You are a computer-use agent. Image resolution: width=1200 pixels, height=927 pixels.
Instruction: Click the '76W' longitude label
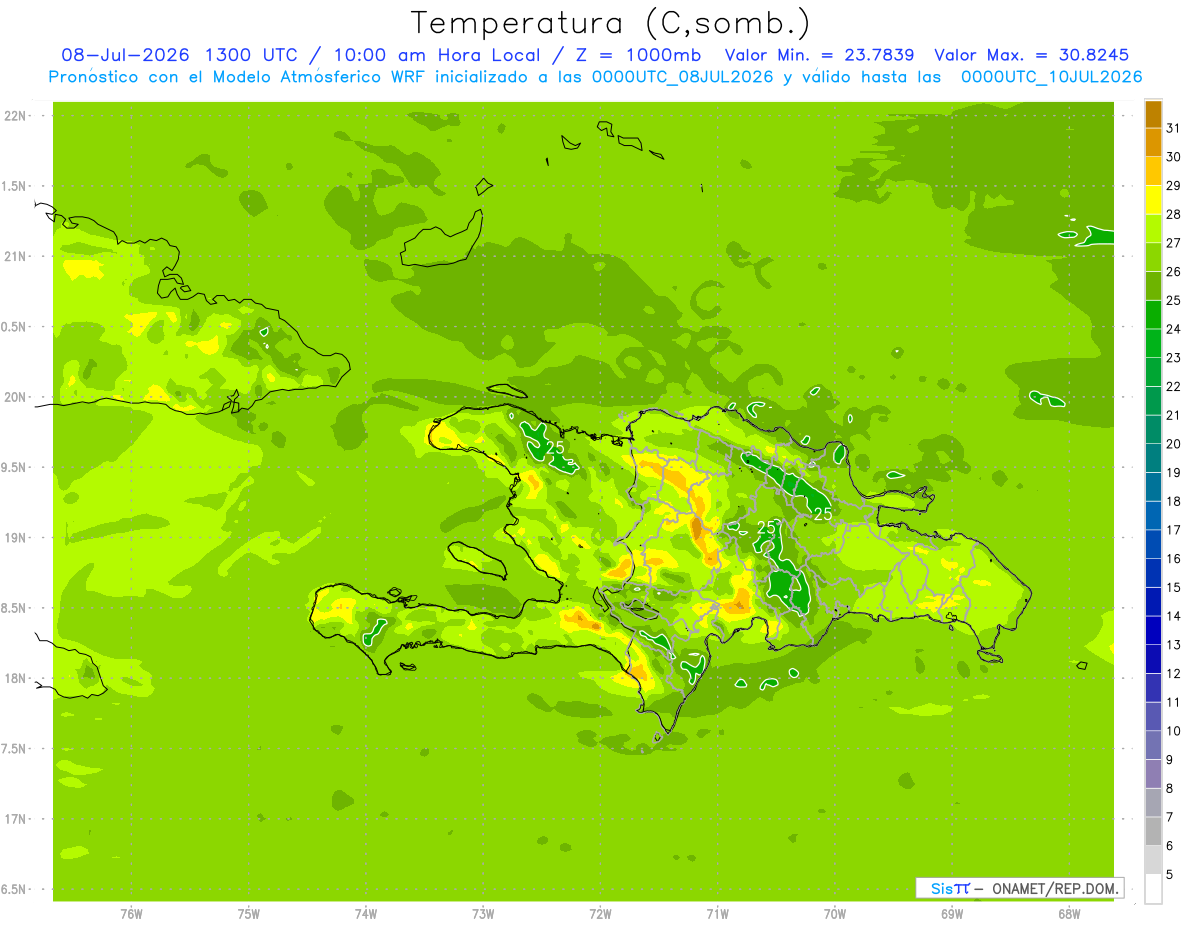click(x=131, y=914)
